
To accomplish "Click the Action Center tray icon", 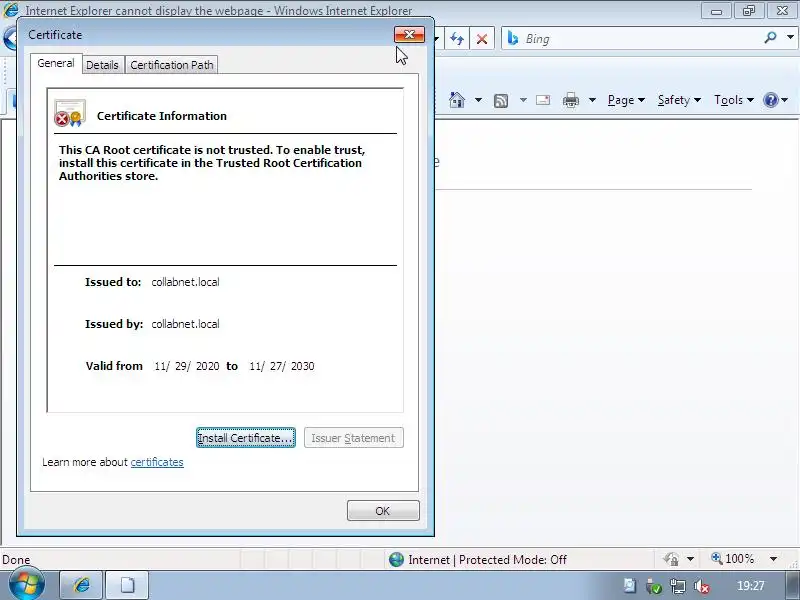I will pyautogui.click(x=630, y=586).
